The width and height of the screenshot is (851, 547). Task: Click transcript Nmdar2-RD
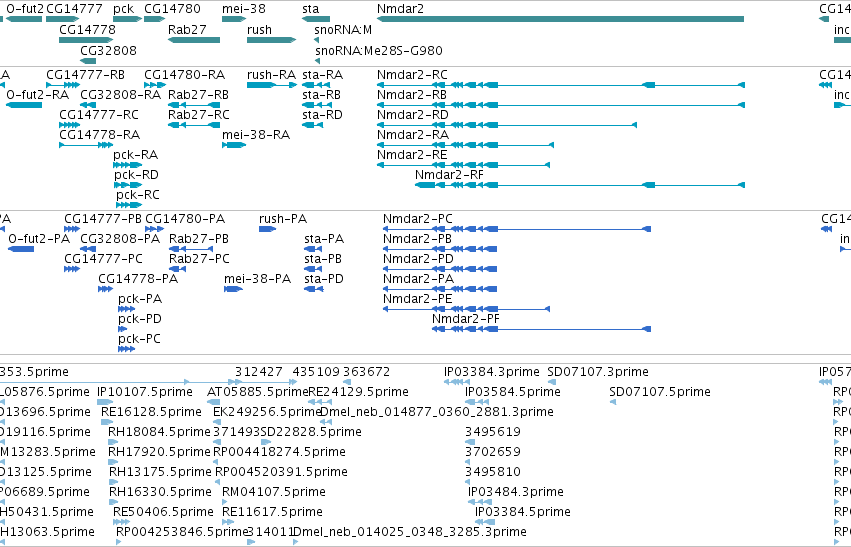tap(413, 115)
